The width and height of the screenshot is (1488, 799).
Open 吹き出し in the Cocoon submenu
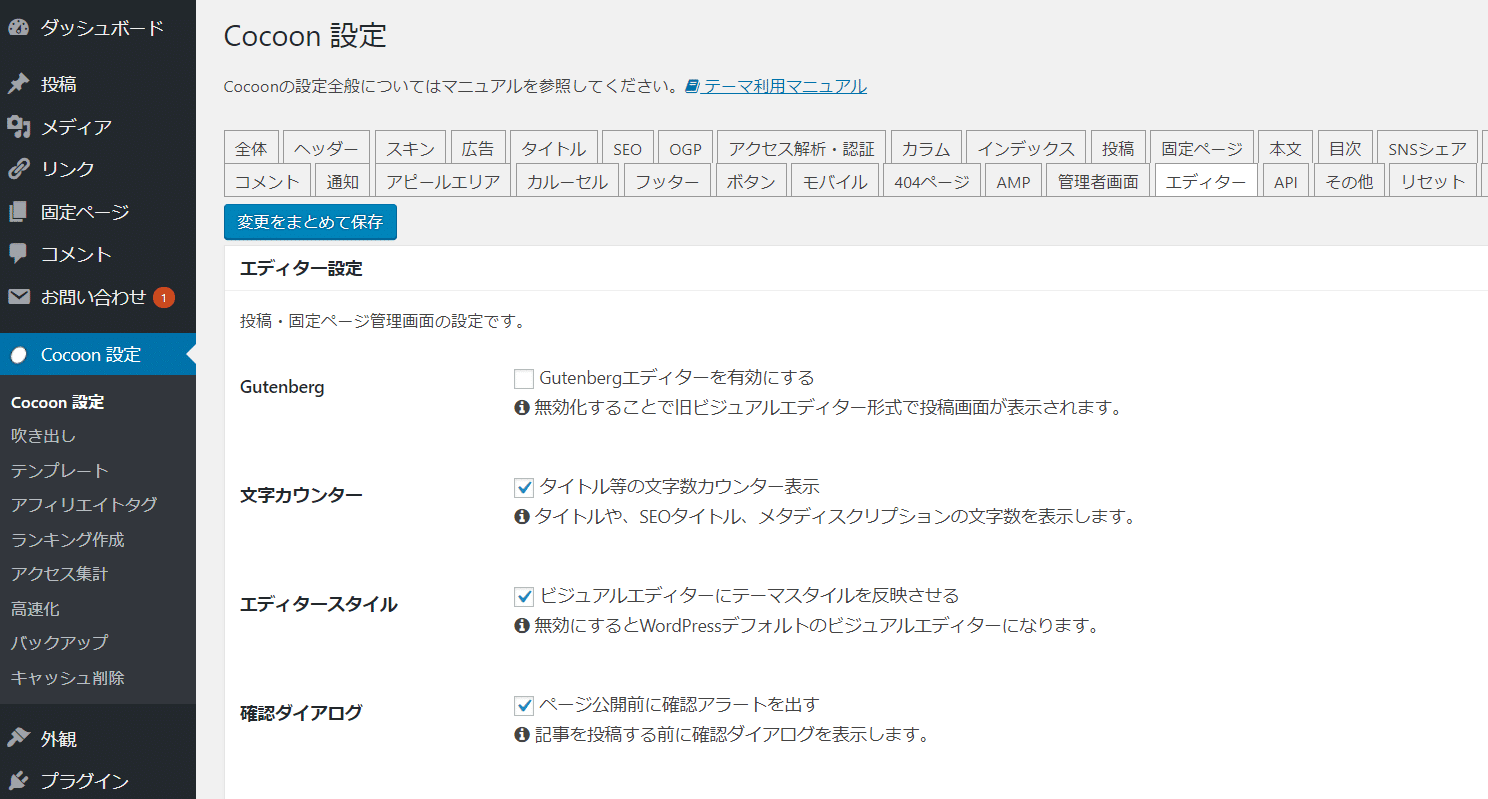pyautogui.click(x=43, y=436)
